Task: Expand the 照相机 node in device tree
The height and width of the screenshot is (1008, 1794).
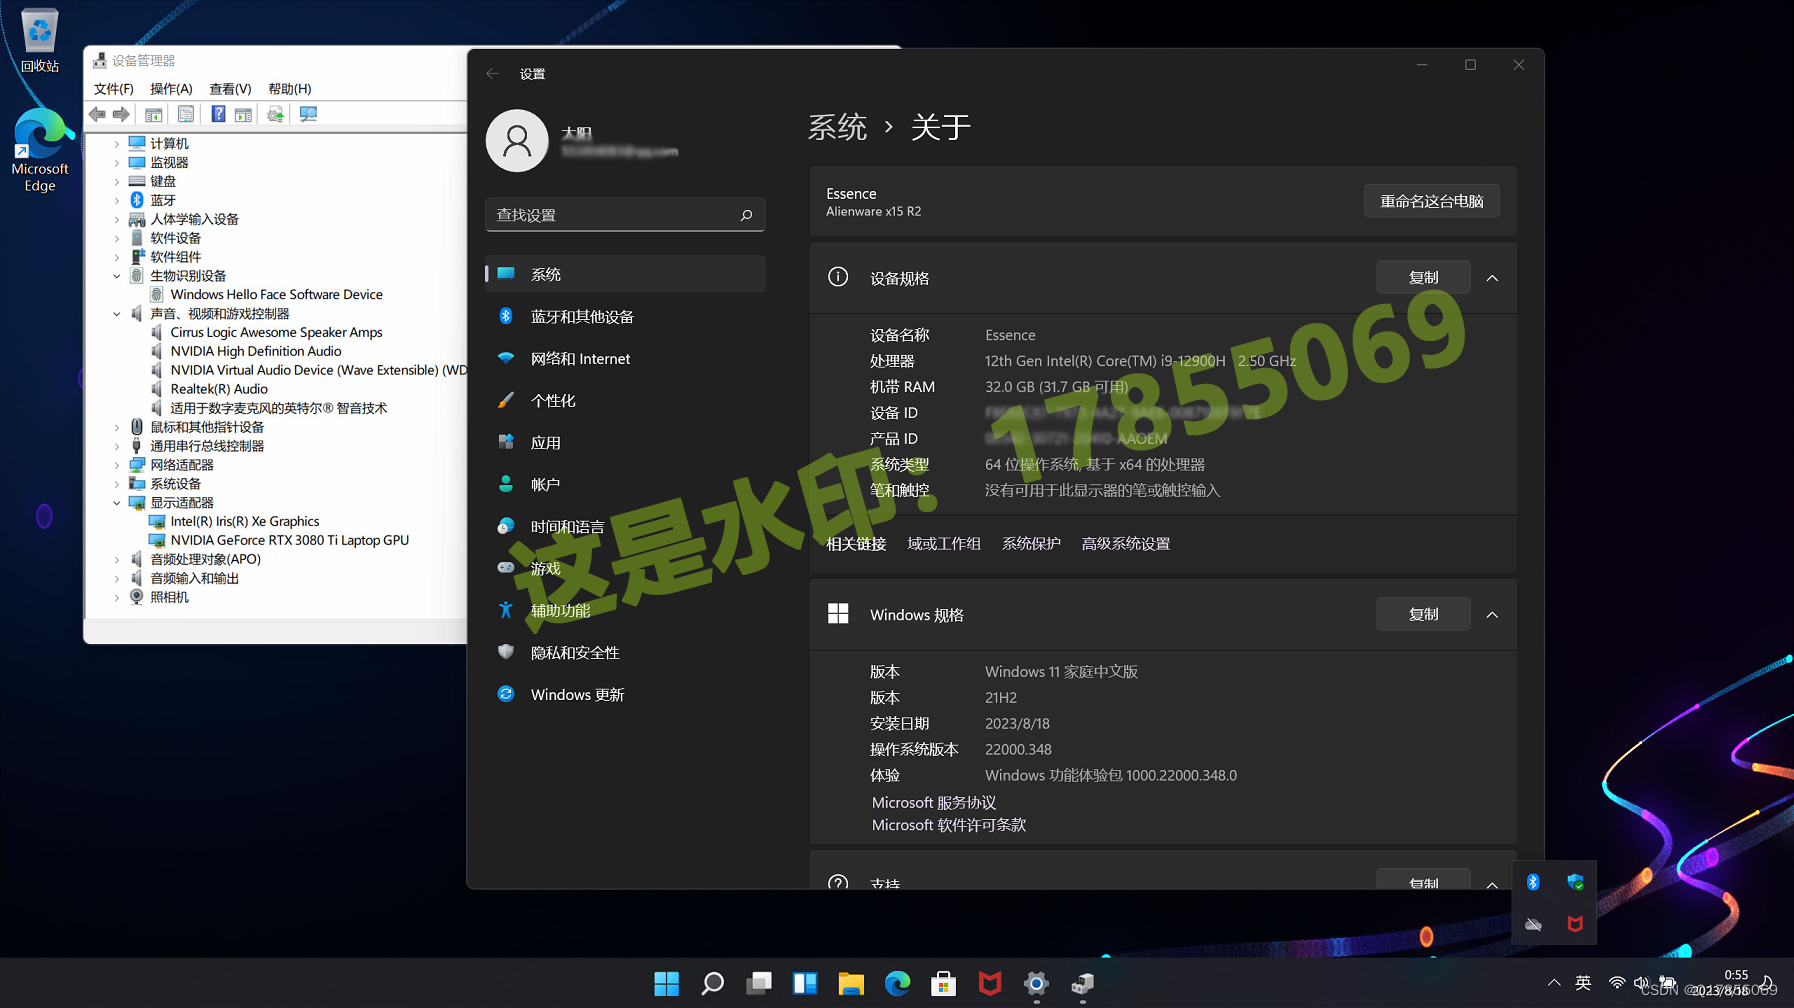Action: [x=117, y=598]
